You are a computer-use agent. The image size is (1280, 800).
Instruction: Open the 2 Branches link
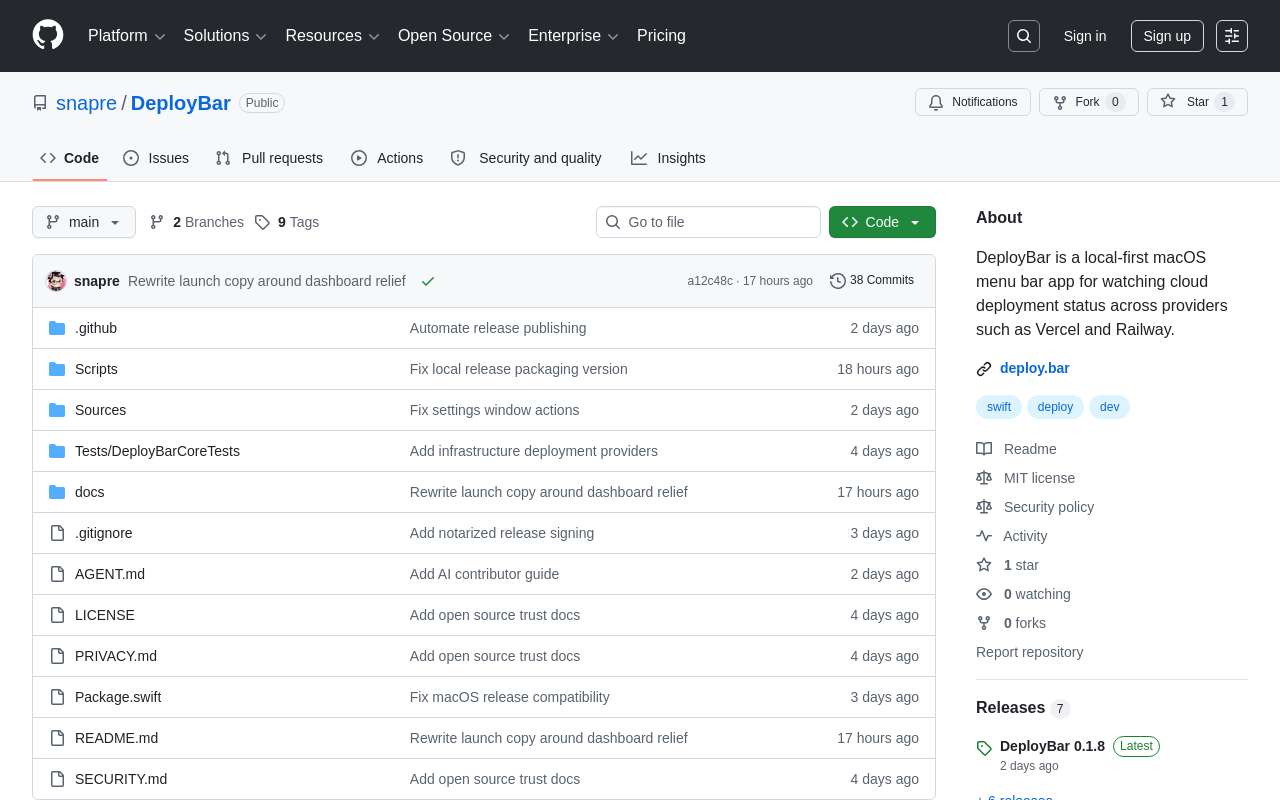pyautogui.click(x=197, y=222)
